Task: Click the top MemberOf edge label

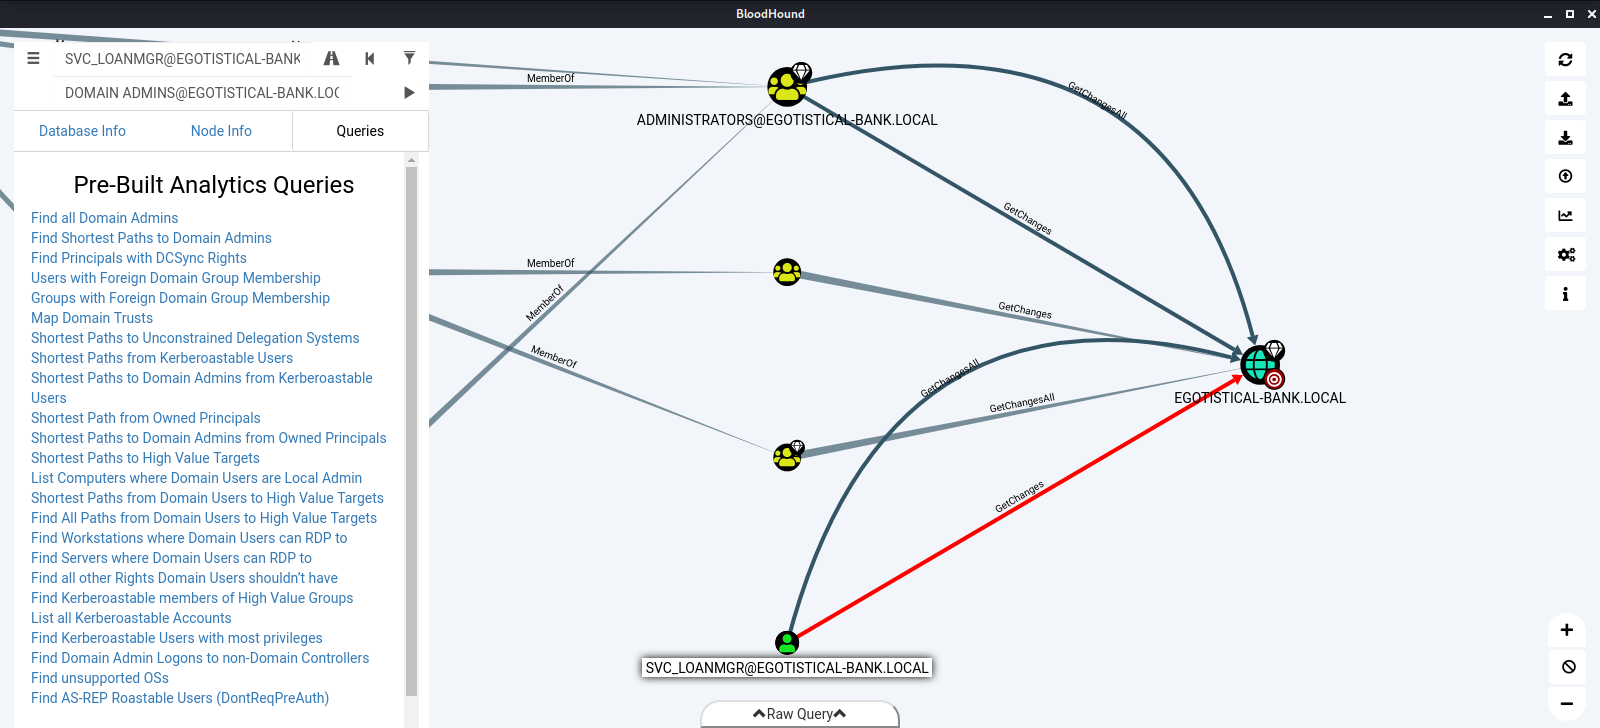Action: tap(550, 78)
